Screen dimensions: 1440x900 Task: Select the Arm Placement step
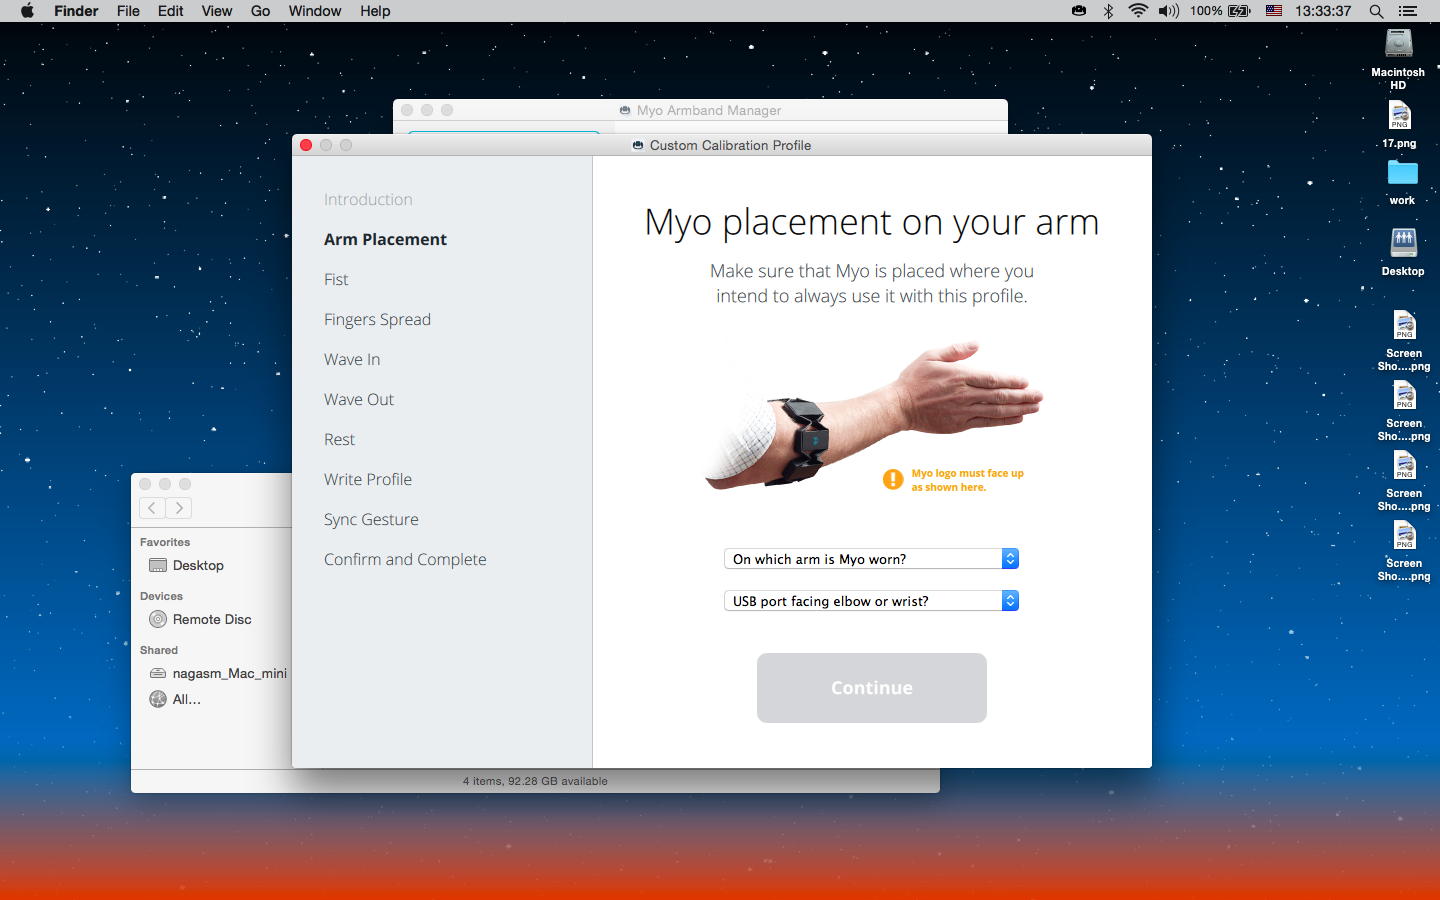coord(385,239)
